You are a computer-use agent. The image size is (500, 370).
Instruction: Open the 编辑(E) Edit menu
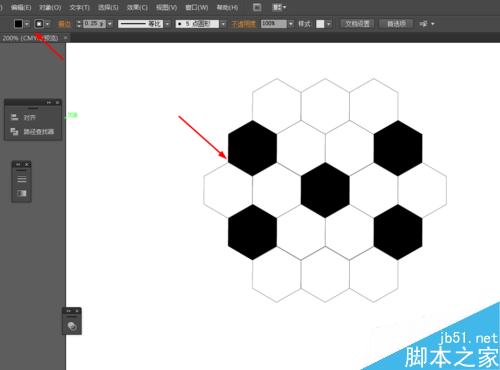point(21,7)
